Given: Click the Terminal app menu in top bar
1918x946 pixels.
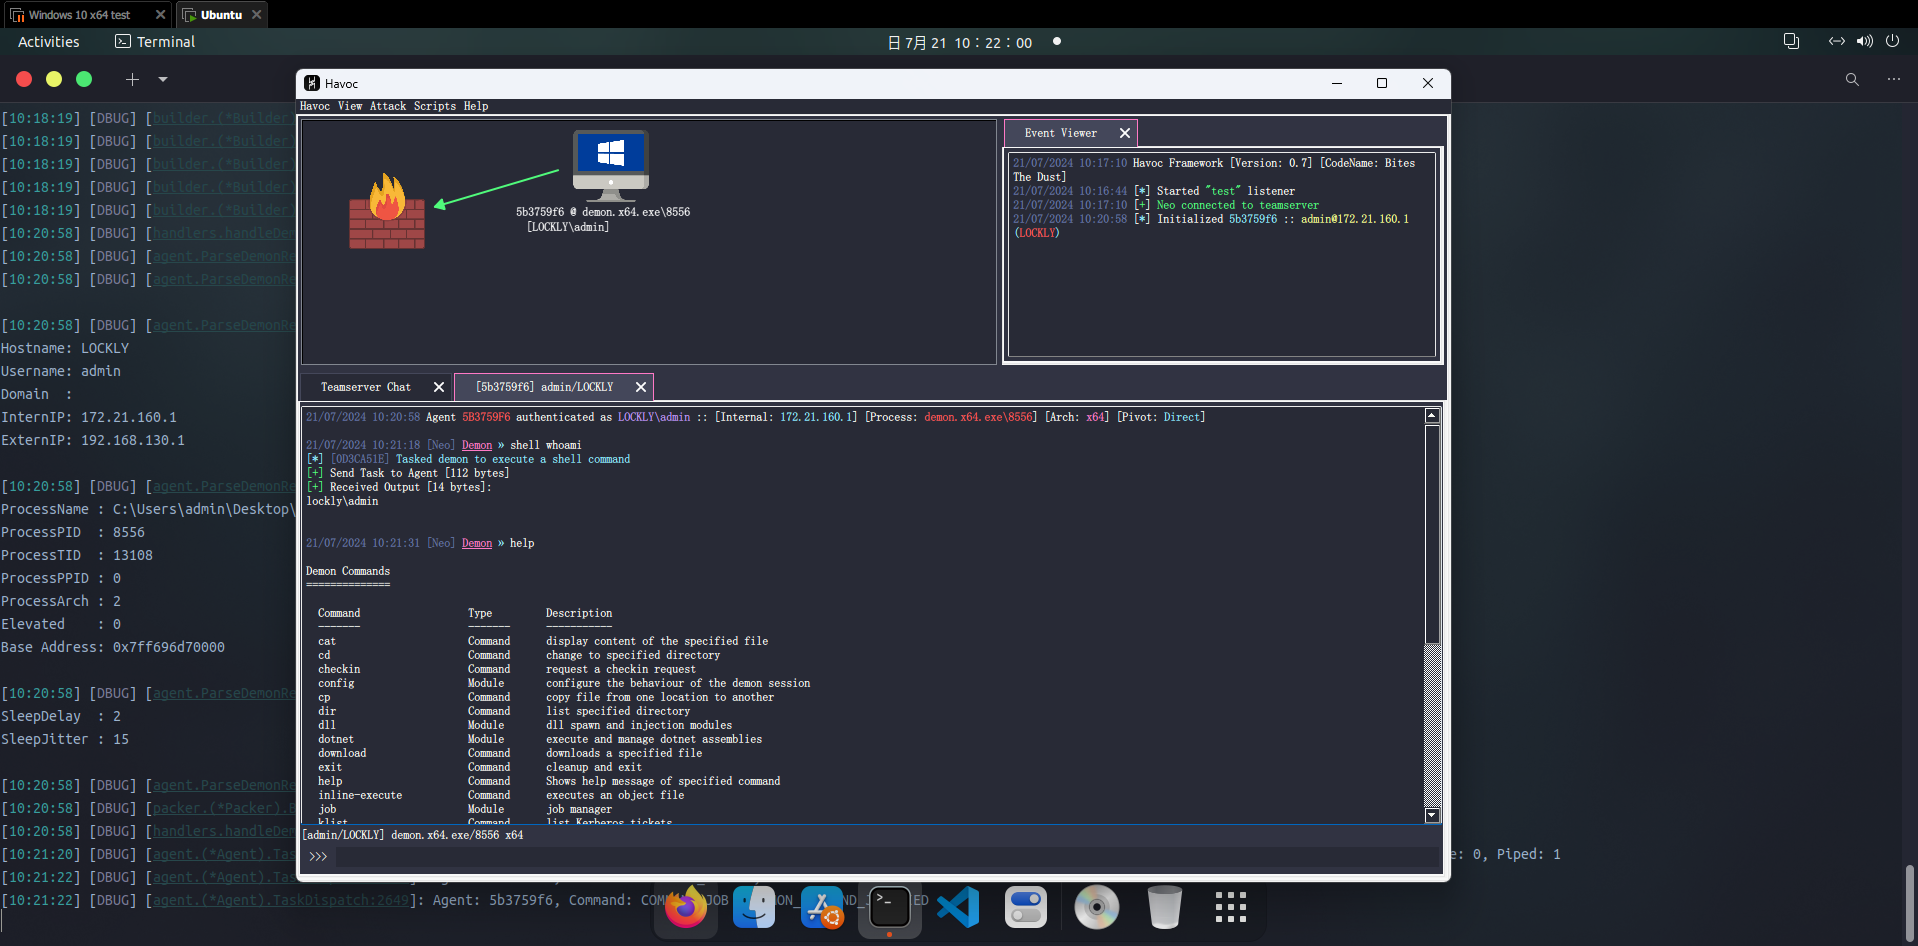Looking at the screenshot, I should pyautogui.click(x=155, y=42).
